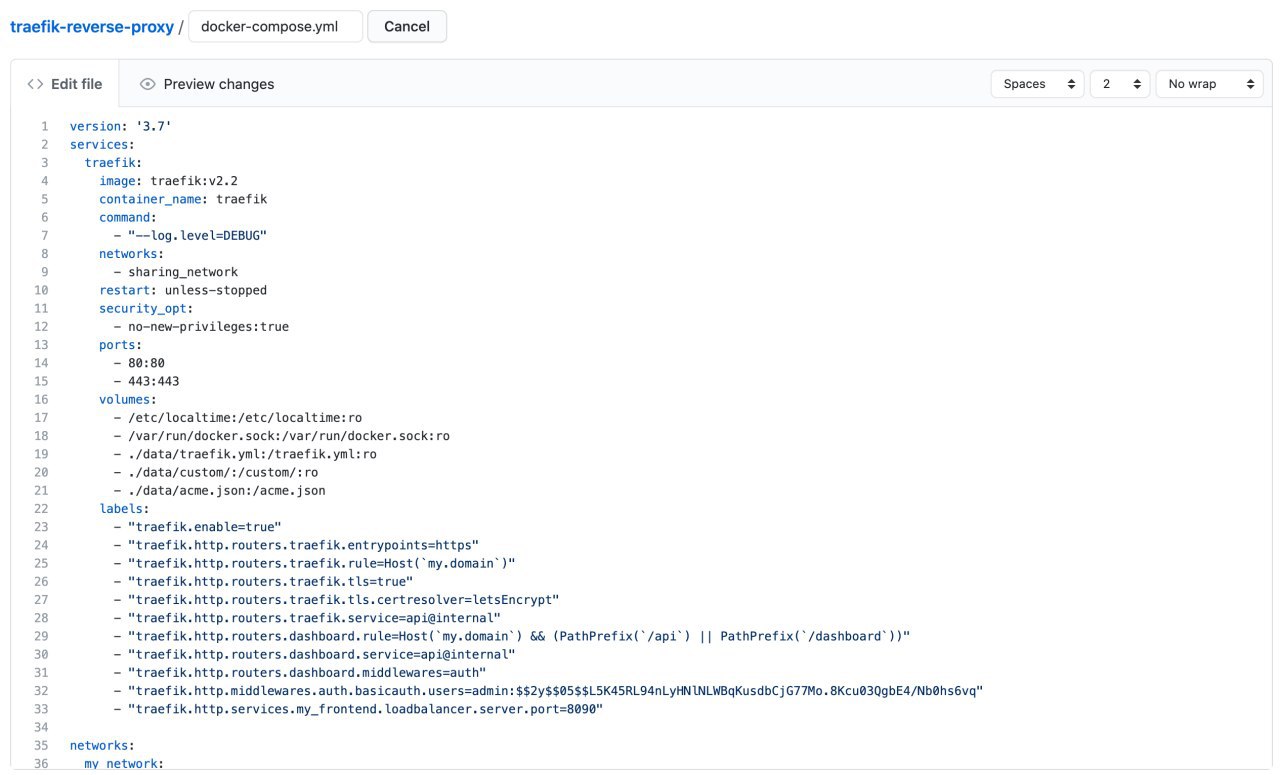Click the '80:80' port entry

[x=139, y=363]
